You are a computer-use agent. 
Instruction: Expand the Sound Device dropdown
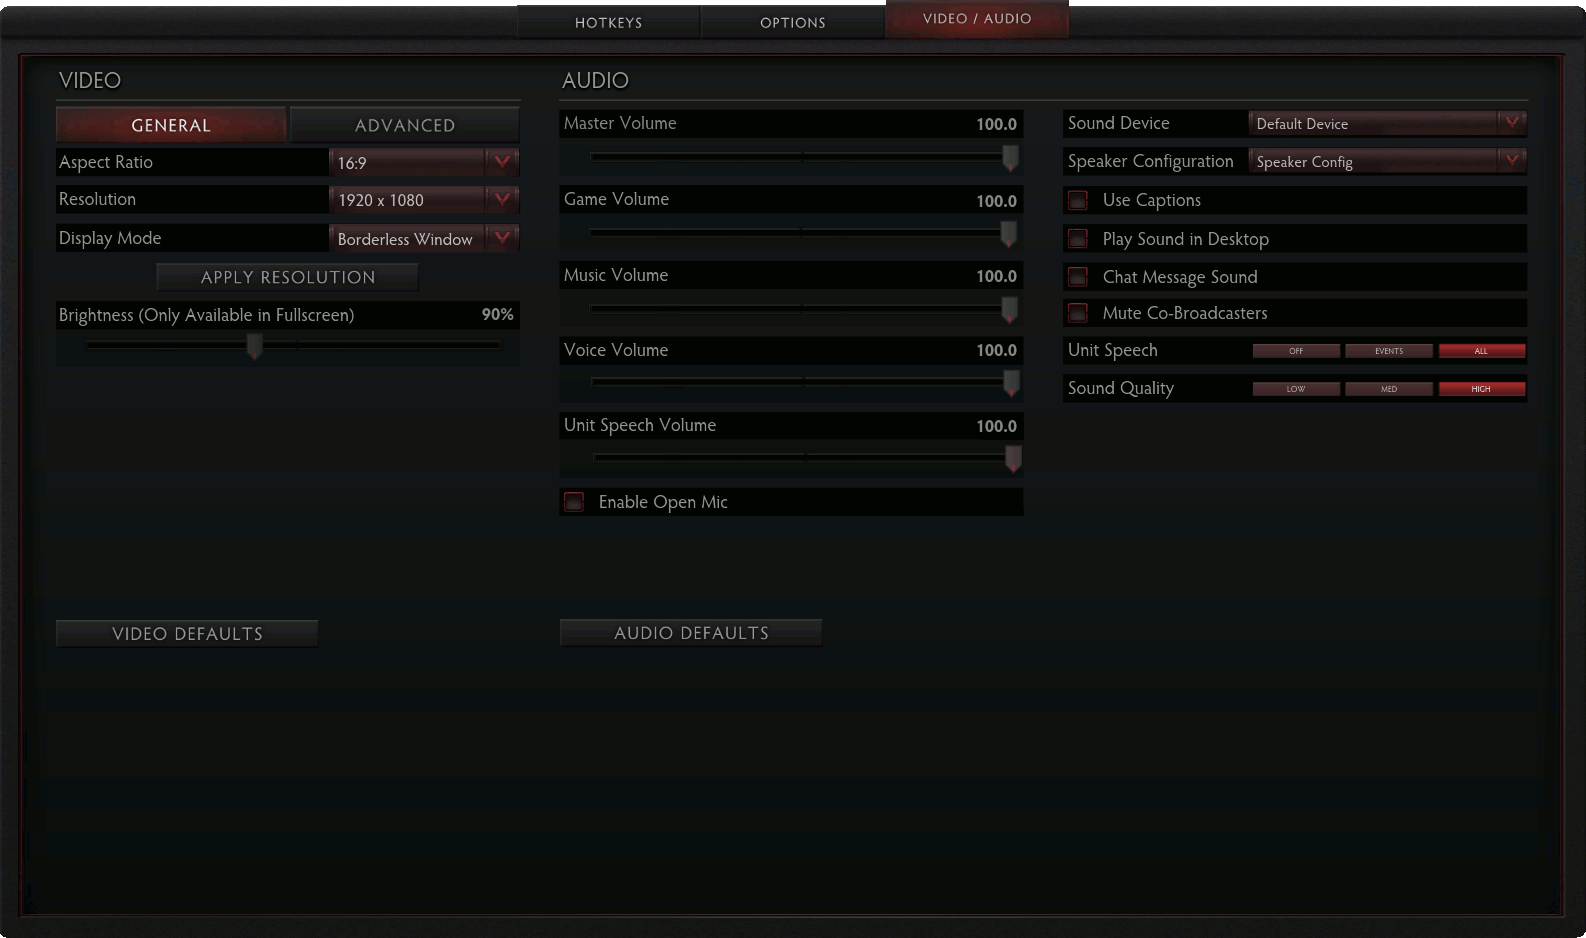[1512, 122]
